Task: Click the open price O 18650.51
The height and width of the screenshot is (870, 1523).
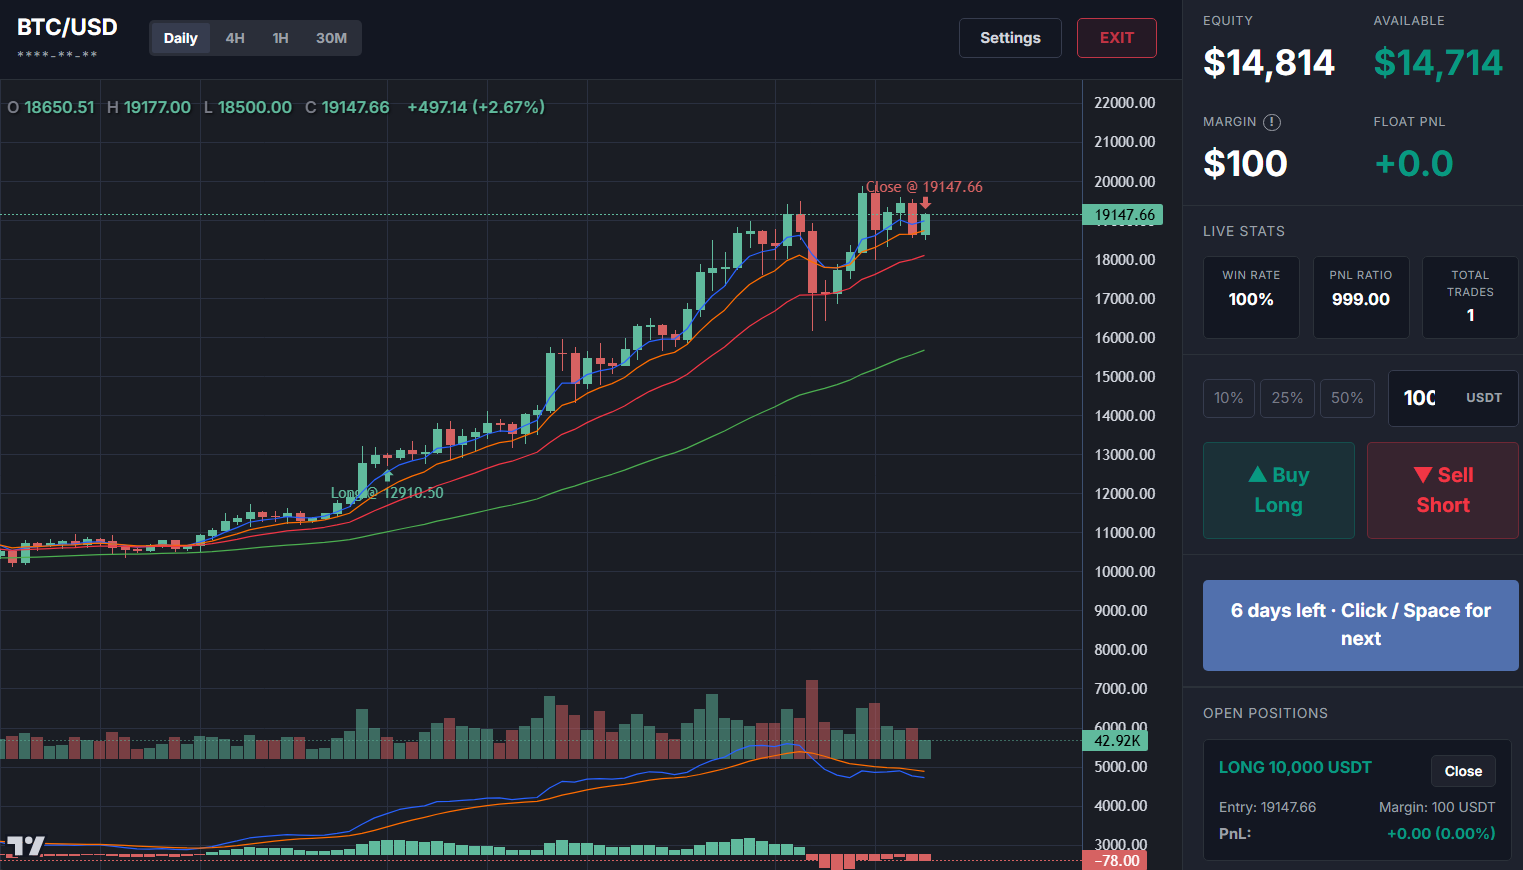Action: (x=51, y=107)
